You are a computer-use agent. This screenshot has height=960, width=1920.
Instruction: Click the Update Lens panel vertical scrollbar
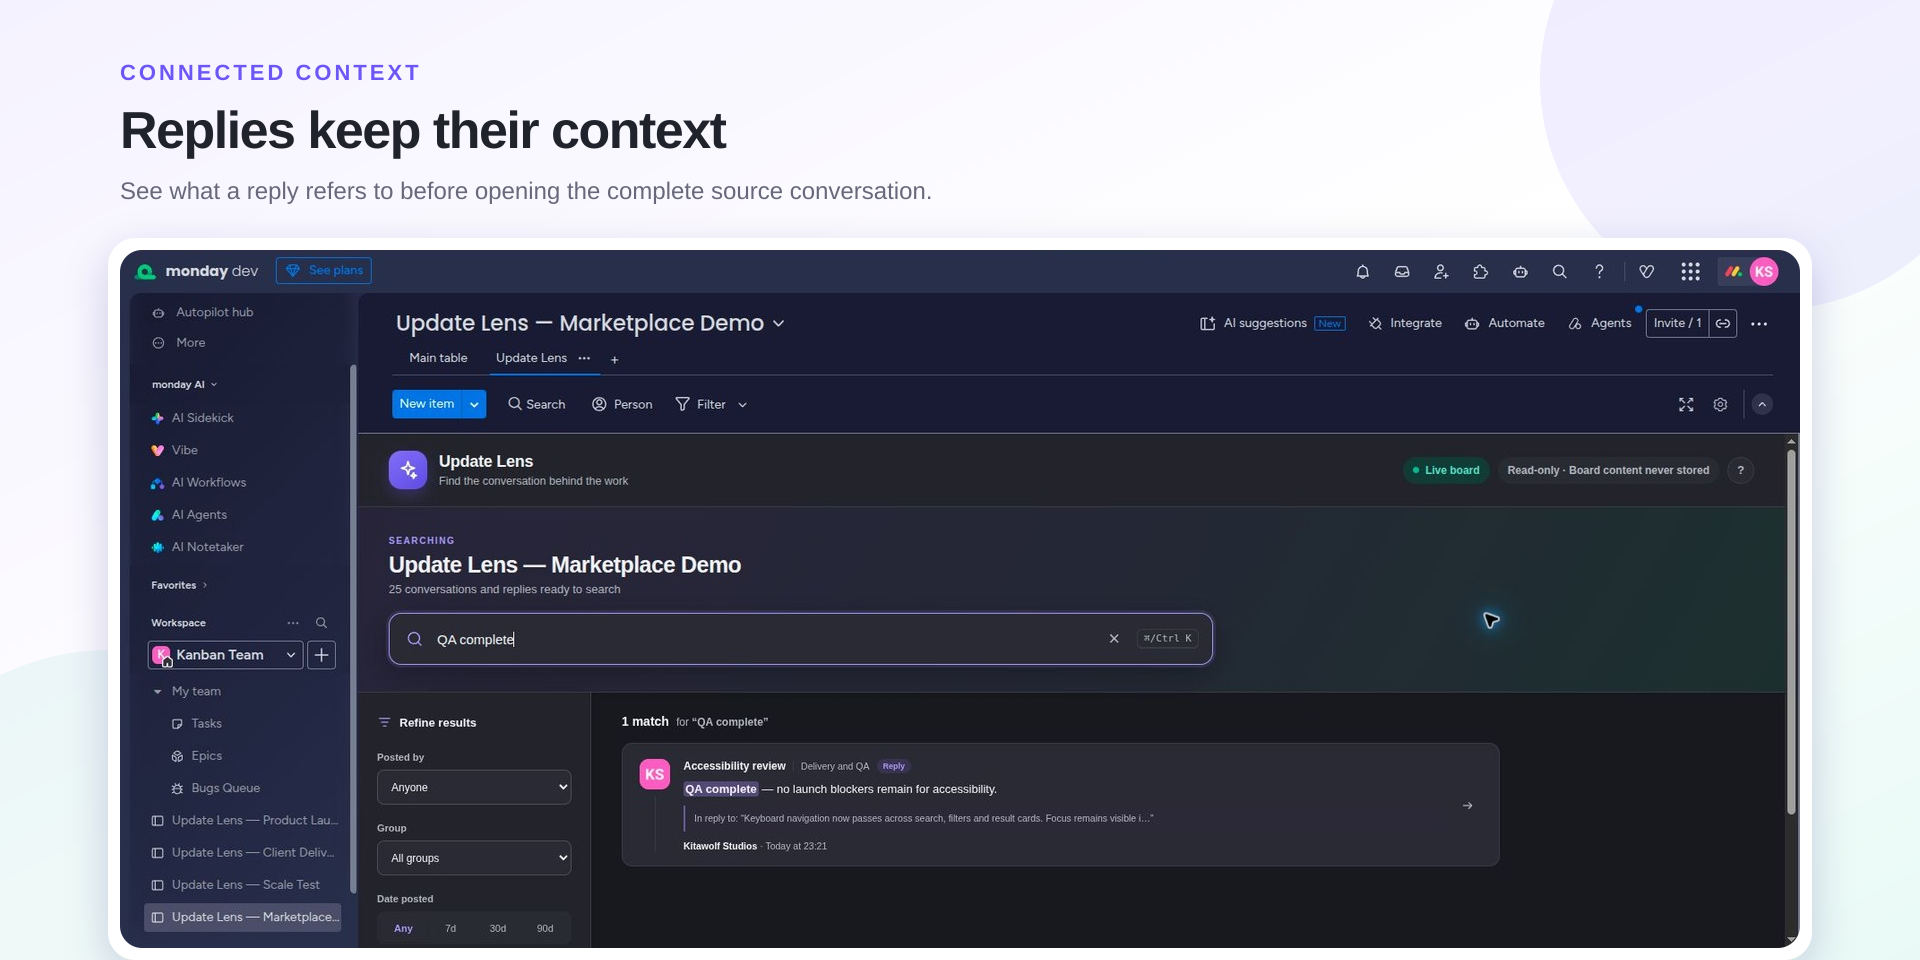tap(1791, 630)
